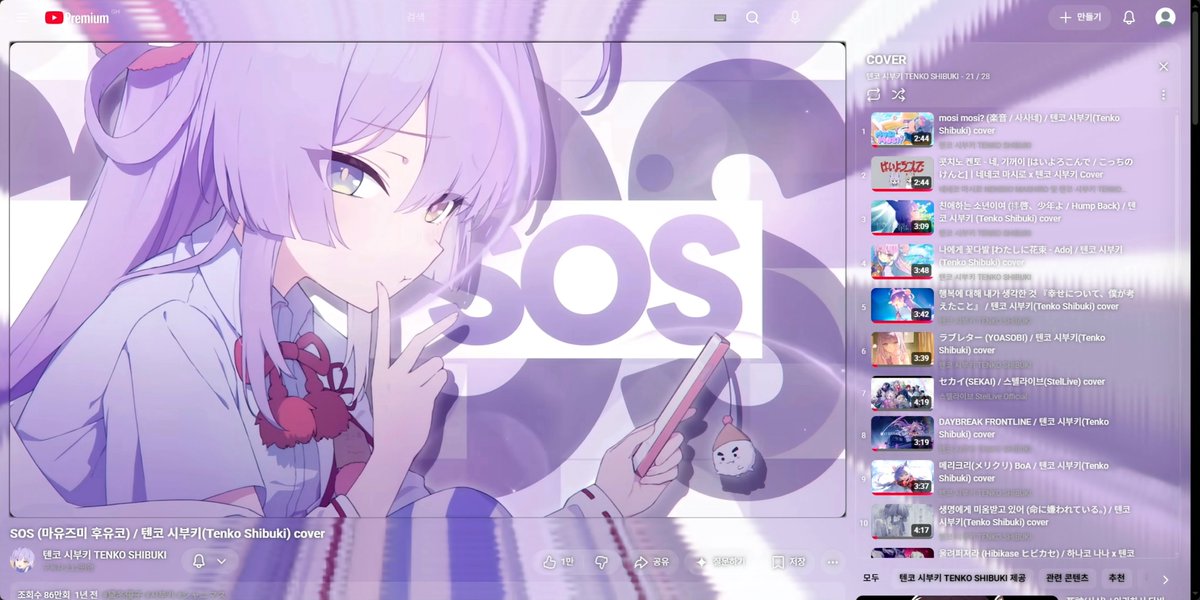Click the 만들기 create button
The width and height of the screenshot is (1200, 600).
(1079, 17)
